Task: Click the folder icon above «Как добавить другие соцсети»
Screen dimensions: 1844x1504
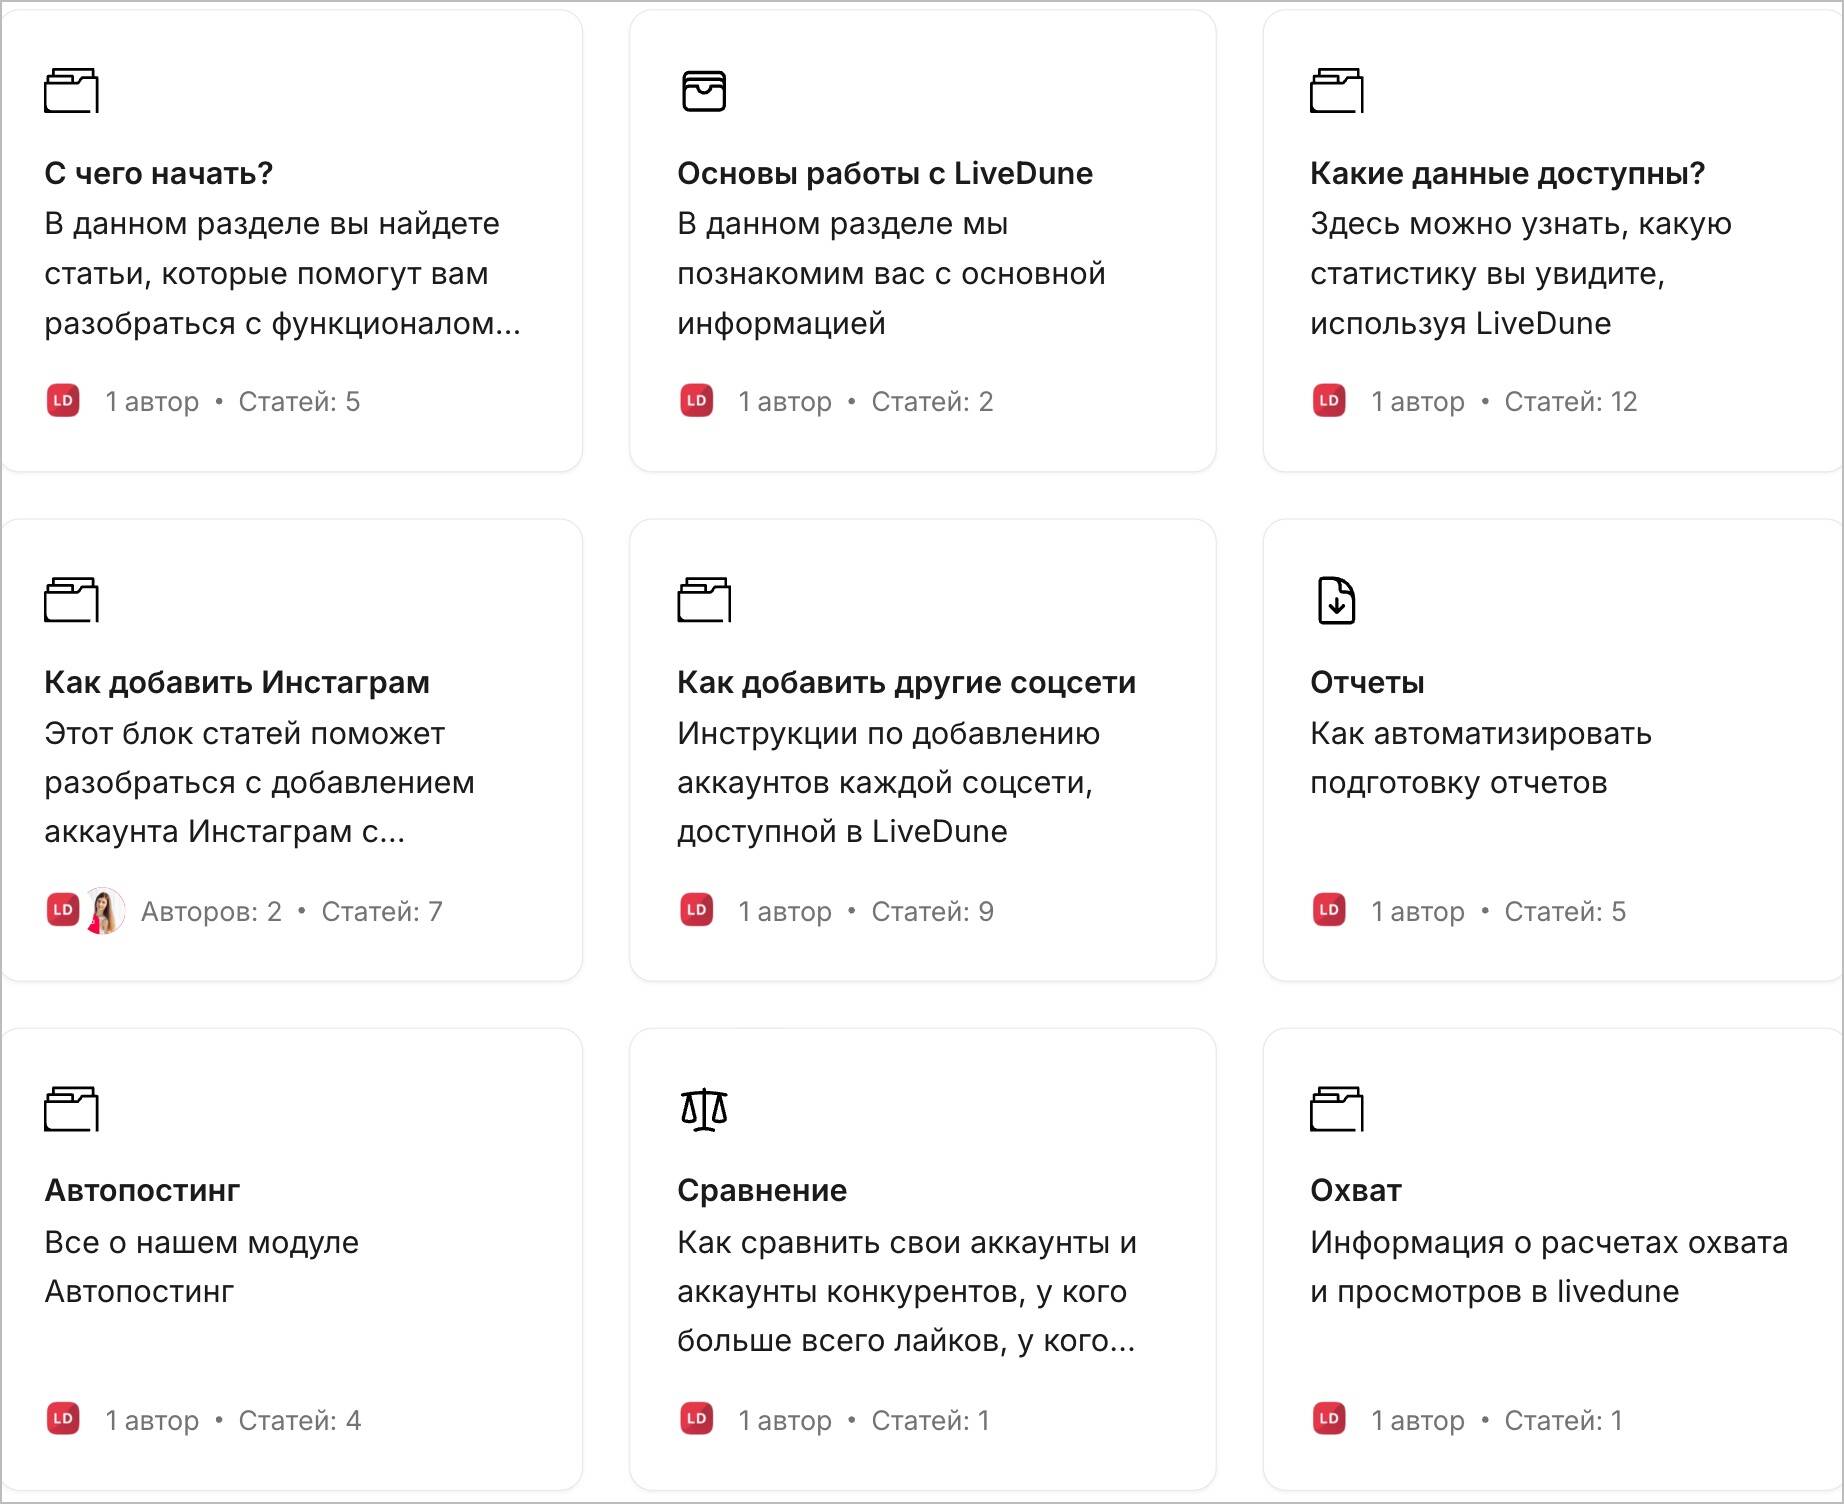Action: [x=704, y=600]
